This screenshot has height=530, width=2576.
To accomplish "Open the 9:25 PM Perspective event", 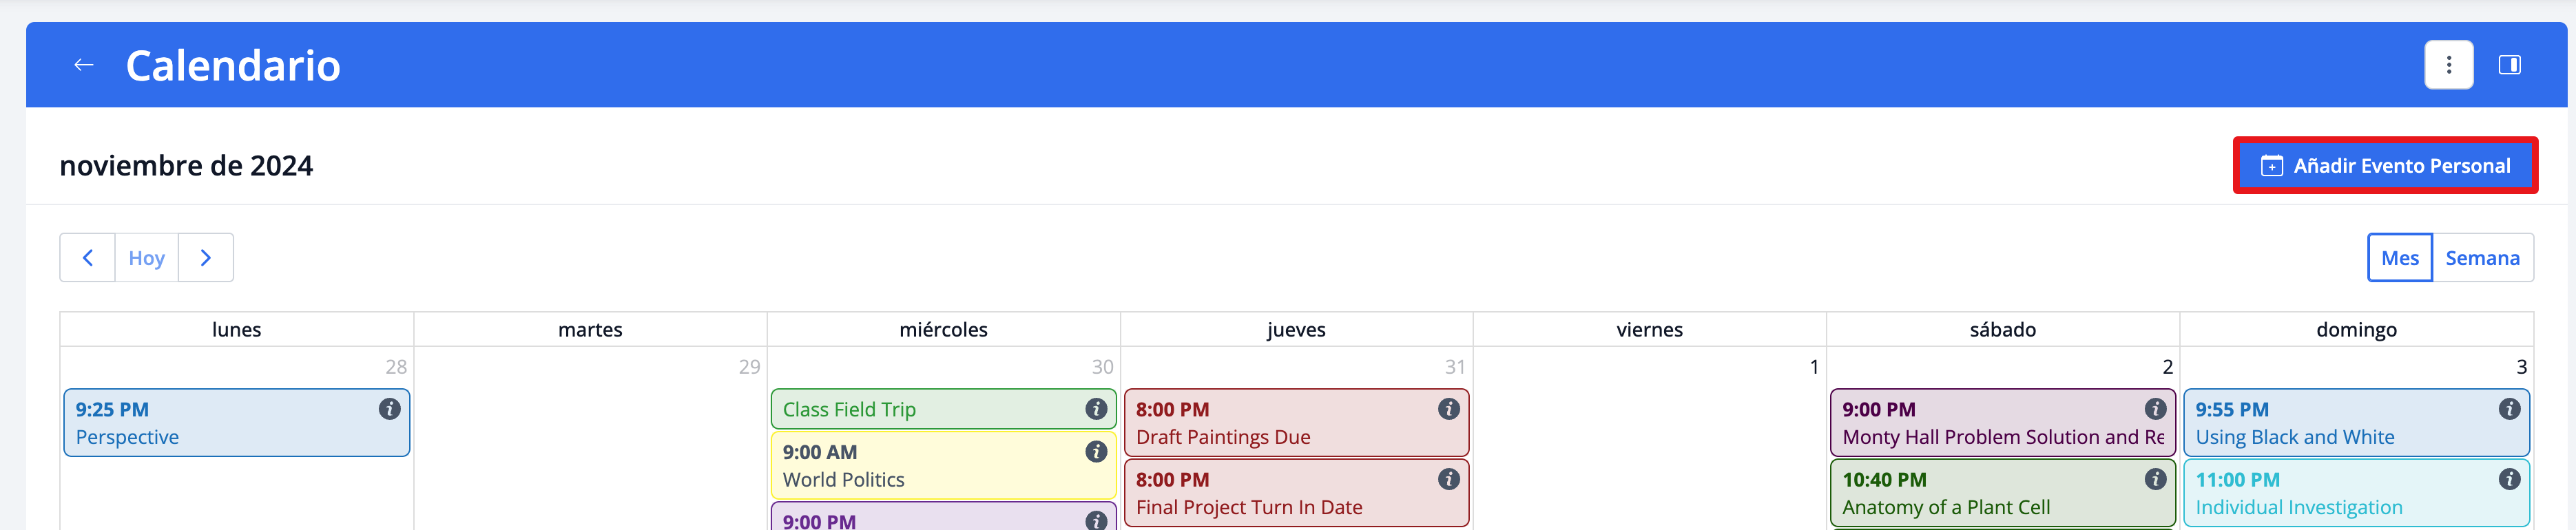I will point(200,424).
